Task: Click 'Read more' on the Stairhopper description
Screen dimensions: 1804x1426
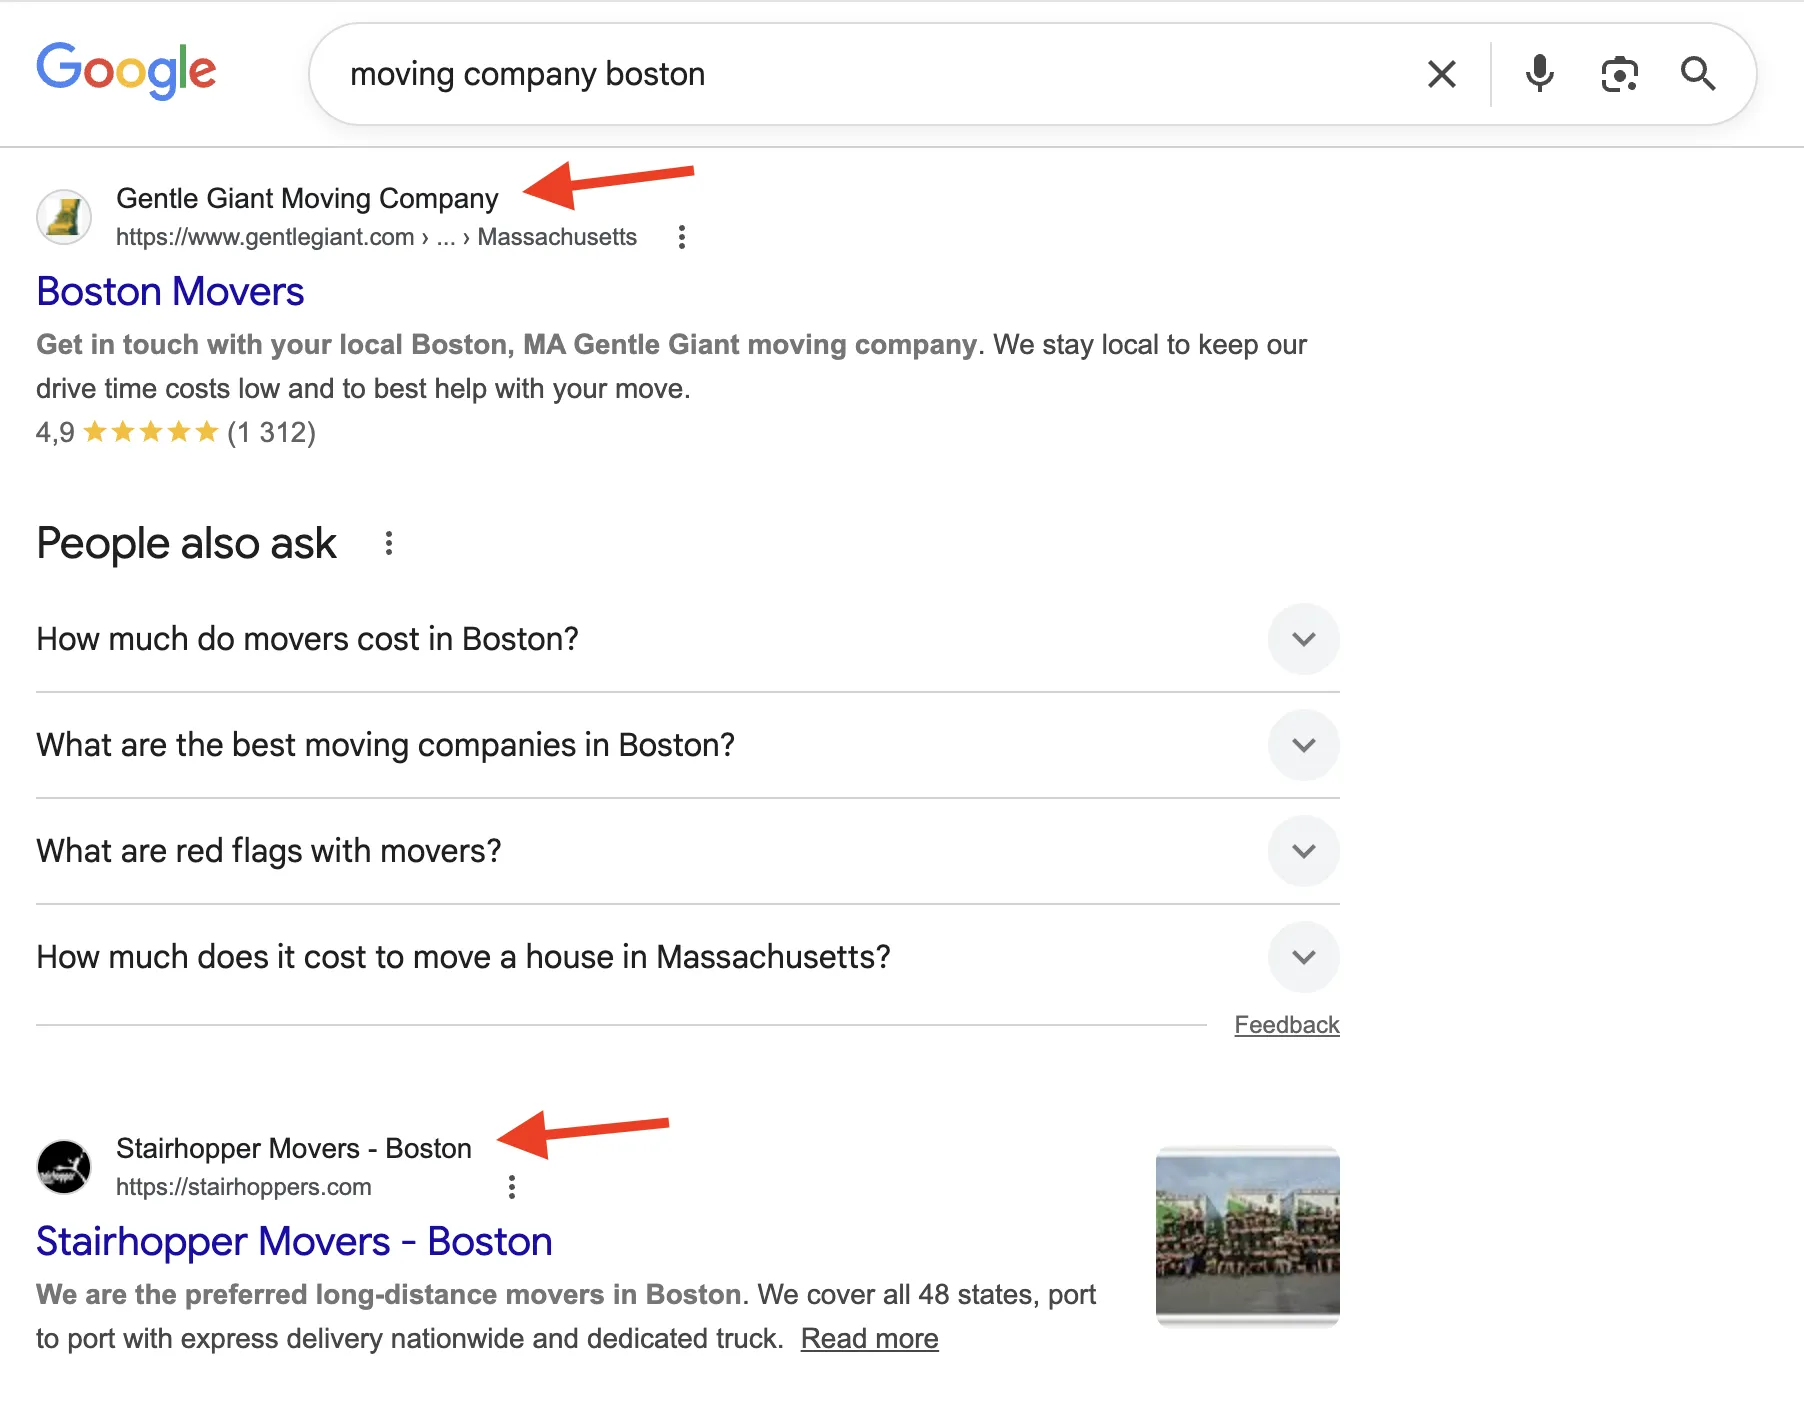Action: coord(869,1338)
